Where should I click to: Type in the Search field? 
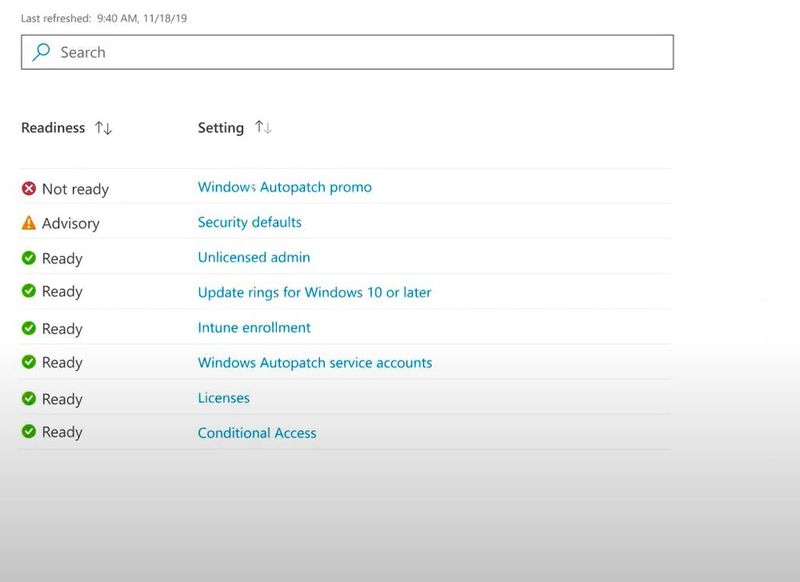[360, 52]
